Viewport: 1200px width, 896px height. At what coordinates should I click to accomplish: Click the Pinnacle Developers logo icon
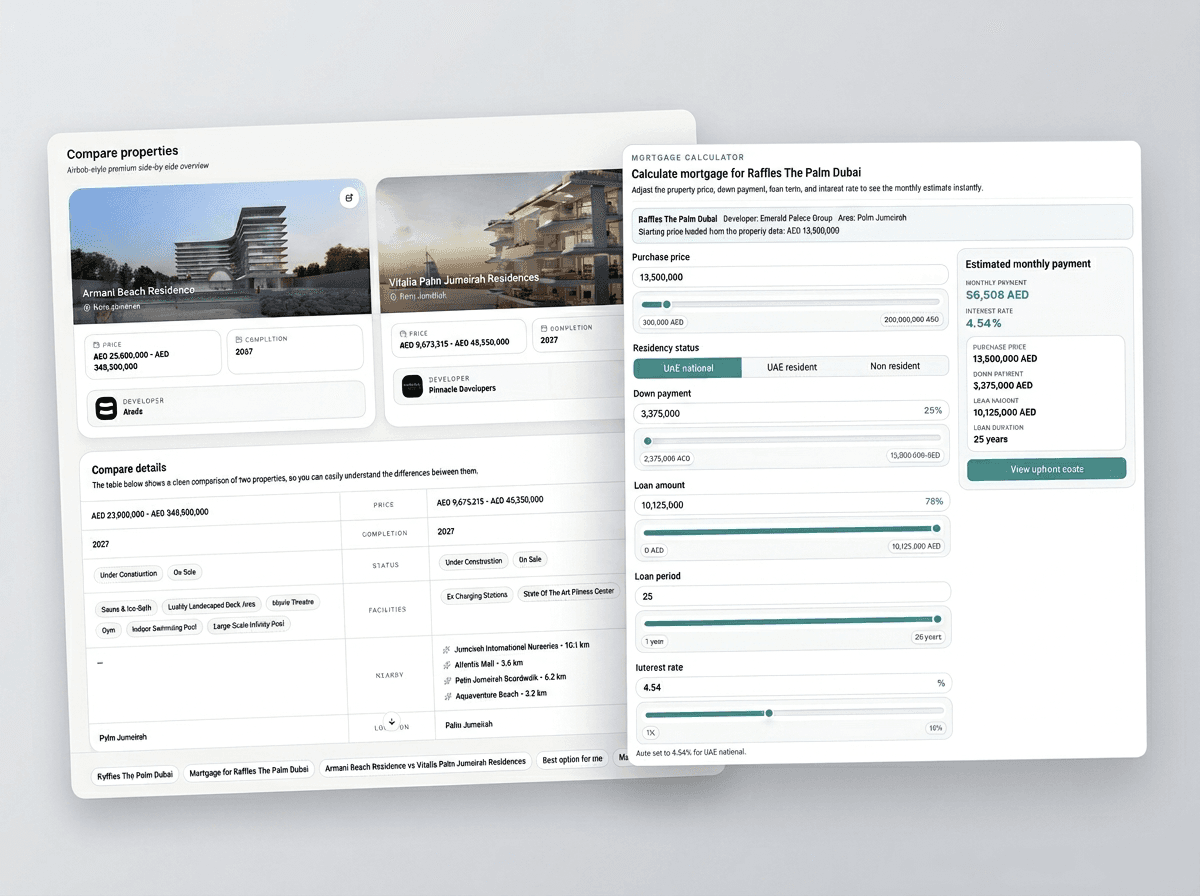[x=412, y=385]
